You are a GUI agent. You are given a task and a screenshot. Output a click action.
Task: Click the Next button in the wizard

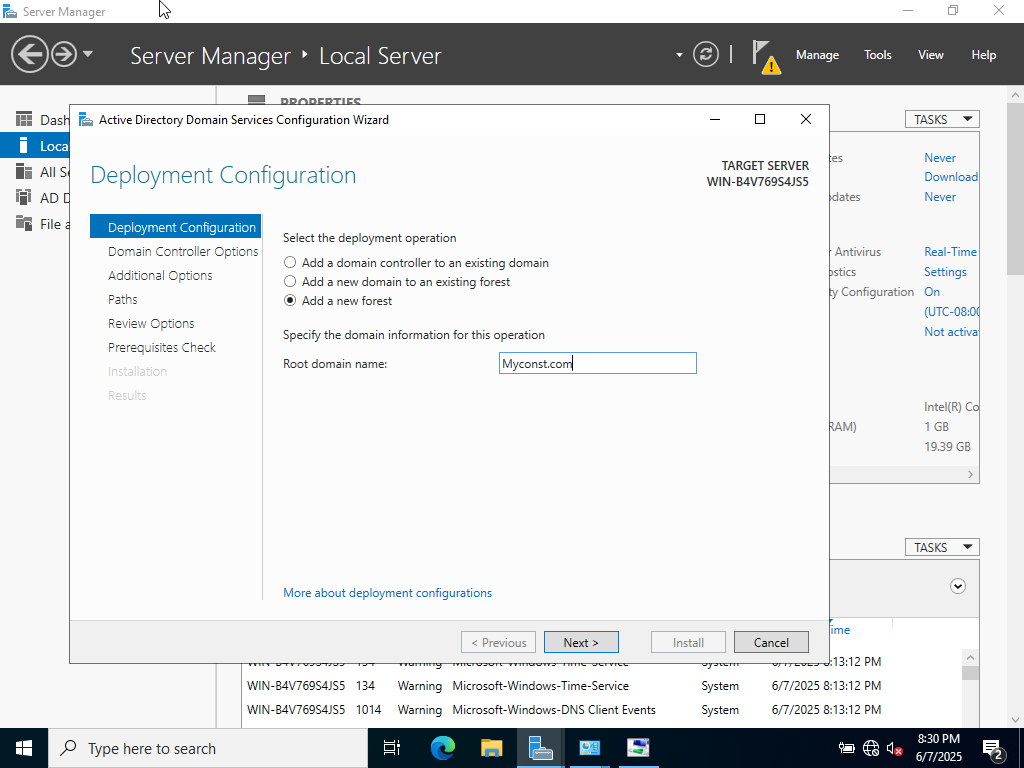[581, 641]
